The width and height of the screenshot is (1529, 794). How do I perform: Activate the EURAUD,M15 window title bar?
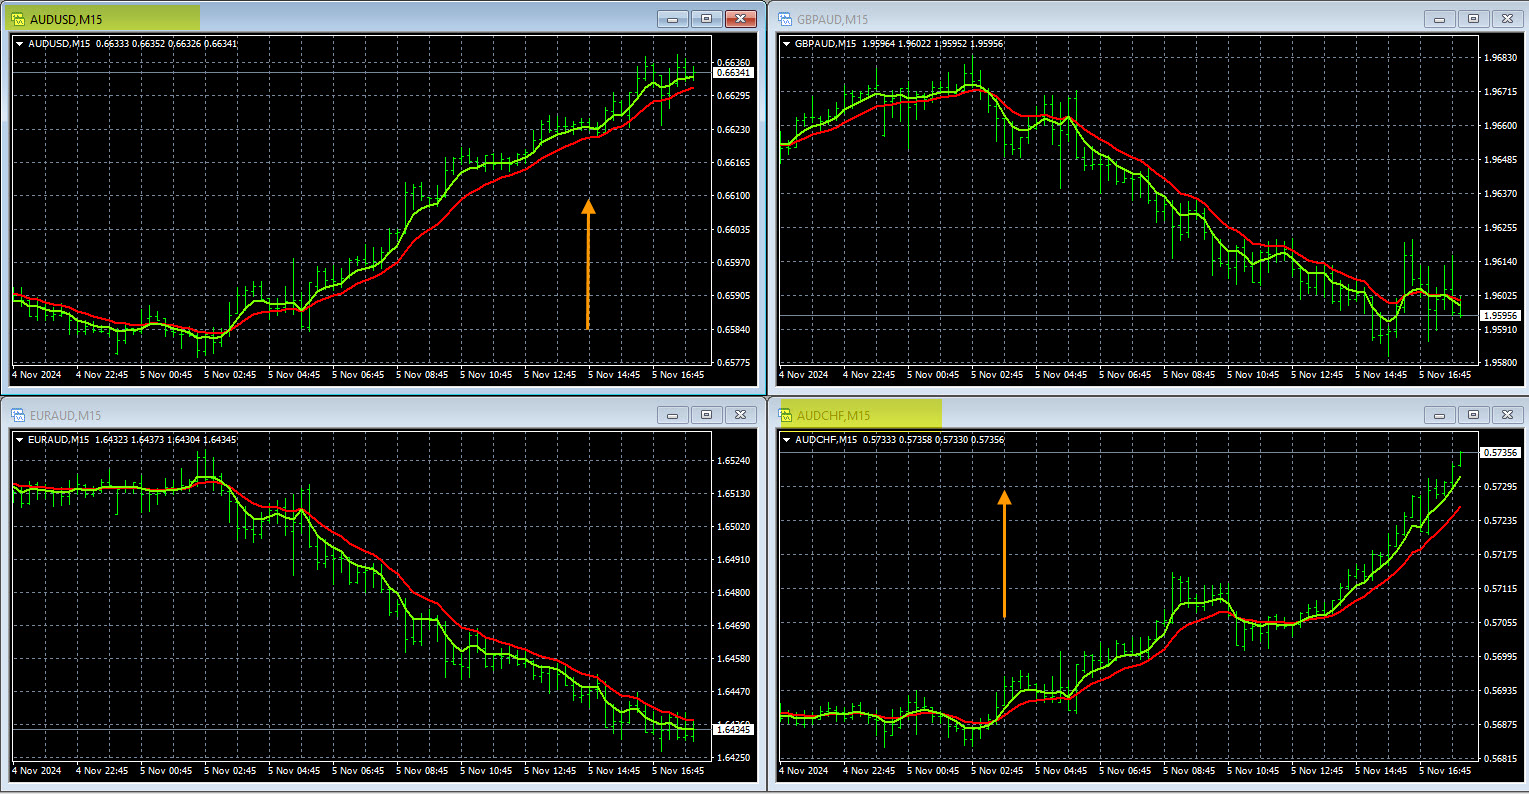(350, 415)
